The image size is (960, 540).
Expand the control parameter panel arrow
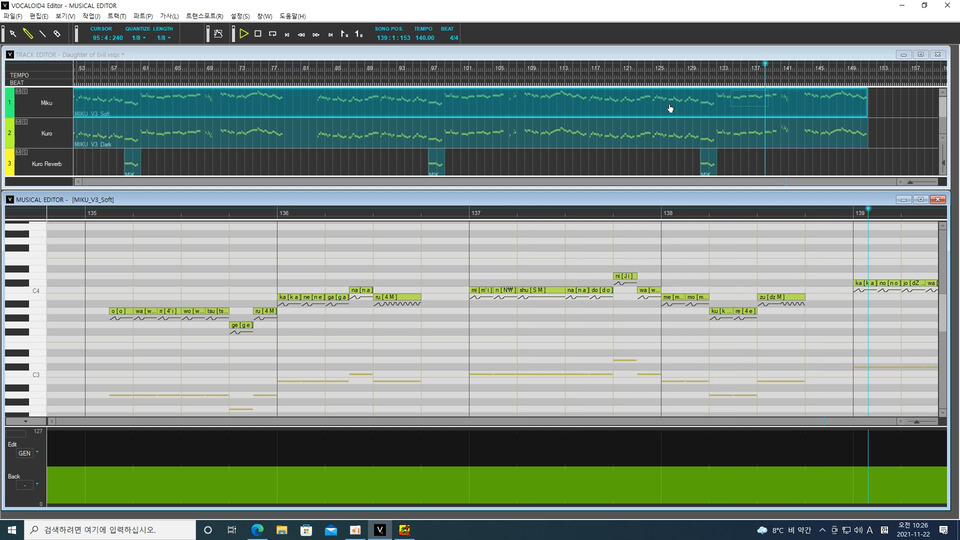pos(25,421)
